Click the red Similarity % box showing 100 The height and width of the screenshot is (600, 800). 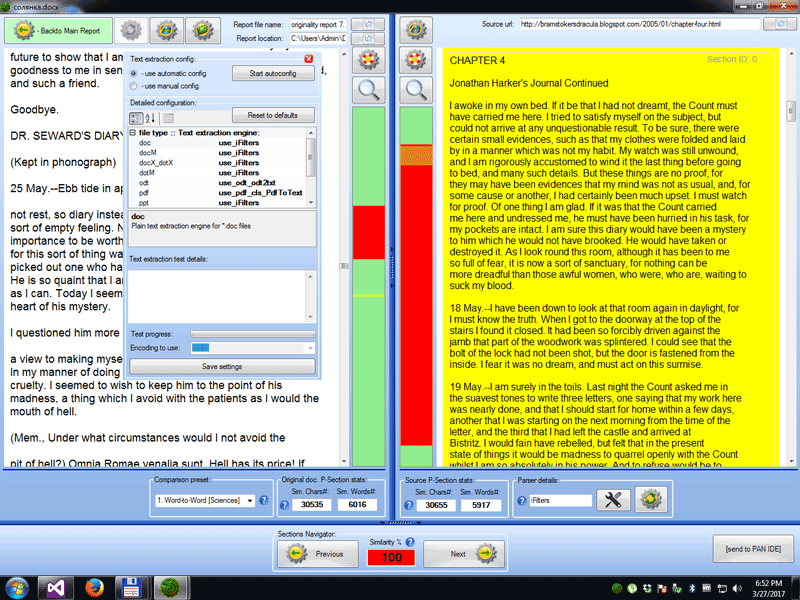[x=391, y=557]
